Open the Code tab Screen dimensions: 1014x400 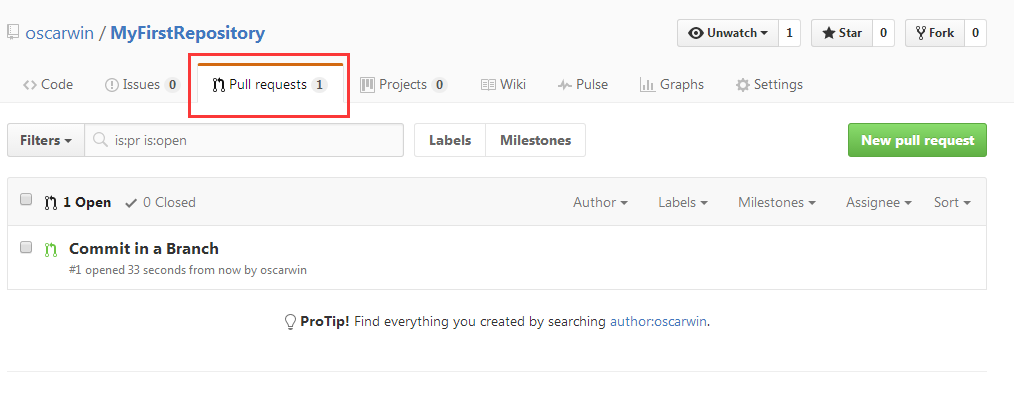48,85
